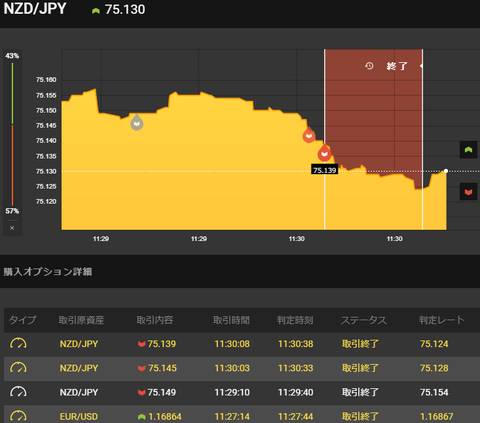Click the red down-arrow Low button
The width and height of the screenshot is (480, 423).
pos(468,192)
